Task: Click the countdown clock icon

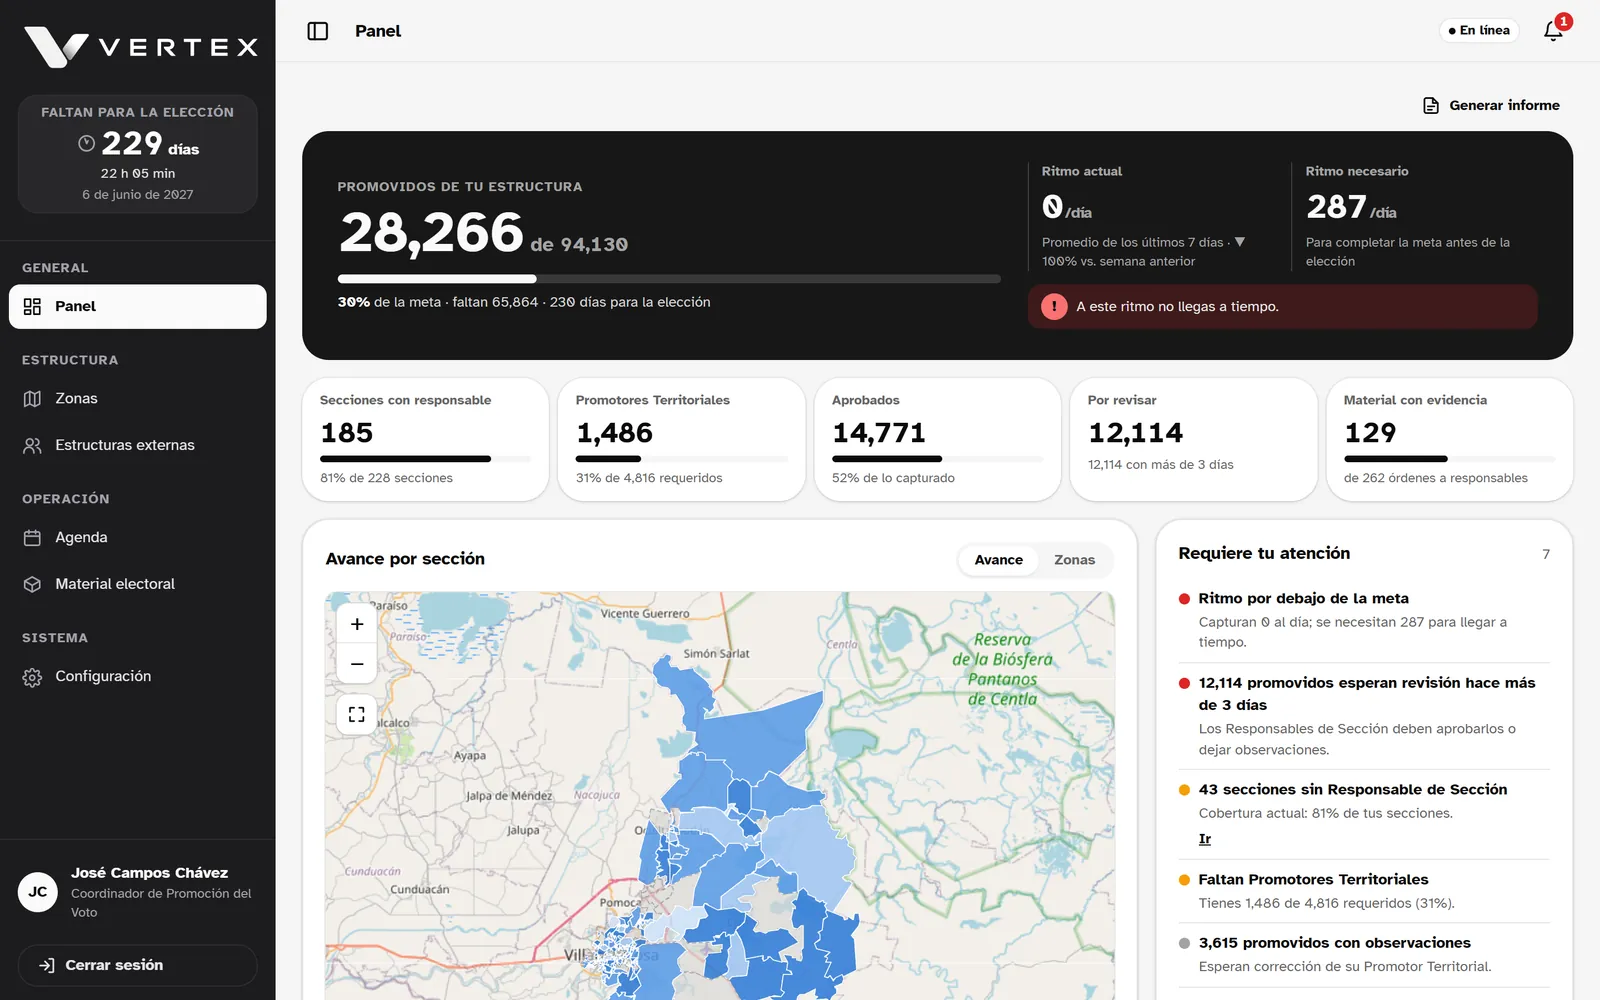Action: [87, 144]
